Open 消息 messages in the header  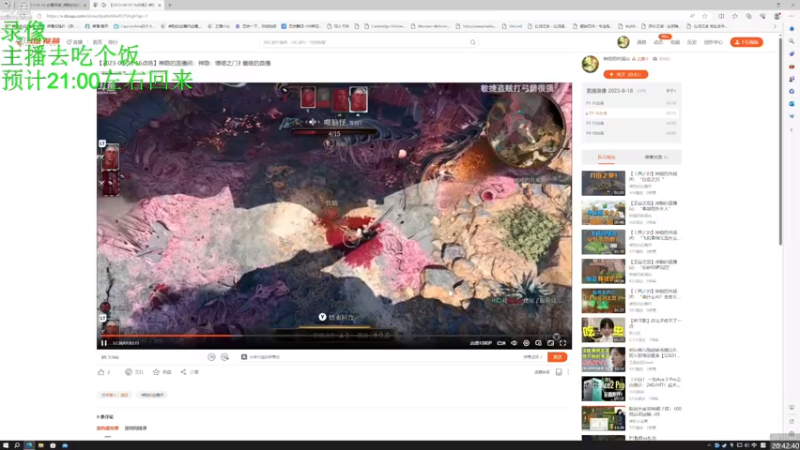(x=641, y=42)
